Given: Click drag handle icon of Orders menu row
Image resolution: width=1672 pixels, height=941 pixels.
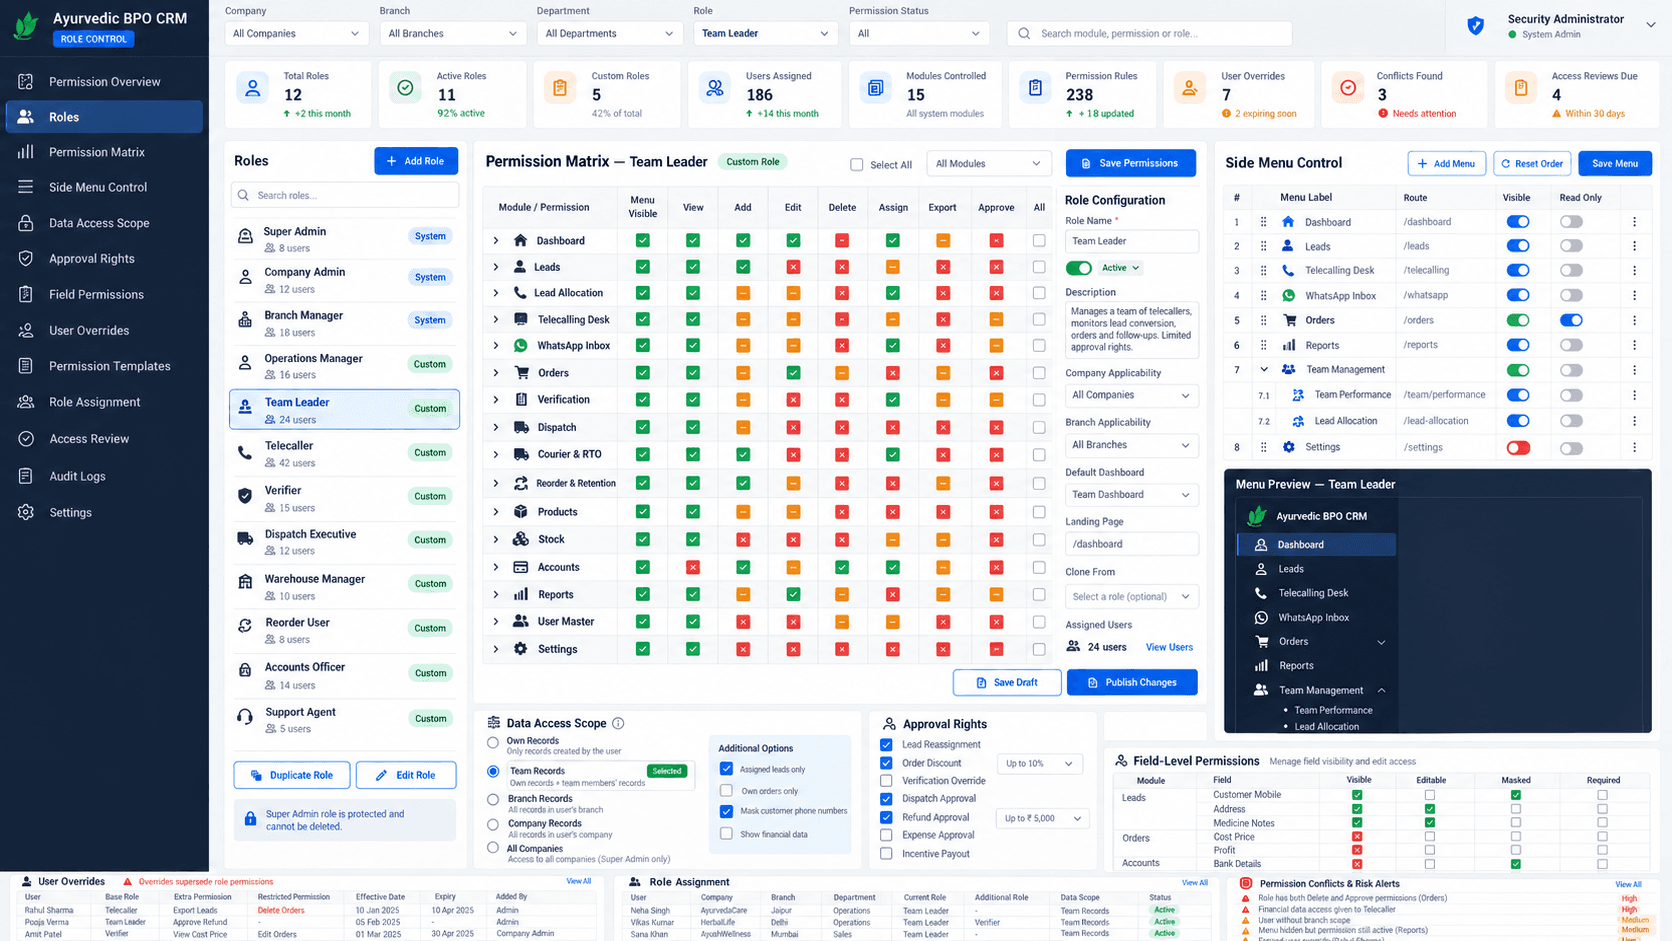Looking at the screenshot, I should (1263, 320).
